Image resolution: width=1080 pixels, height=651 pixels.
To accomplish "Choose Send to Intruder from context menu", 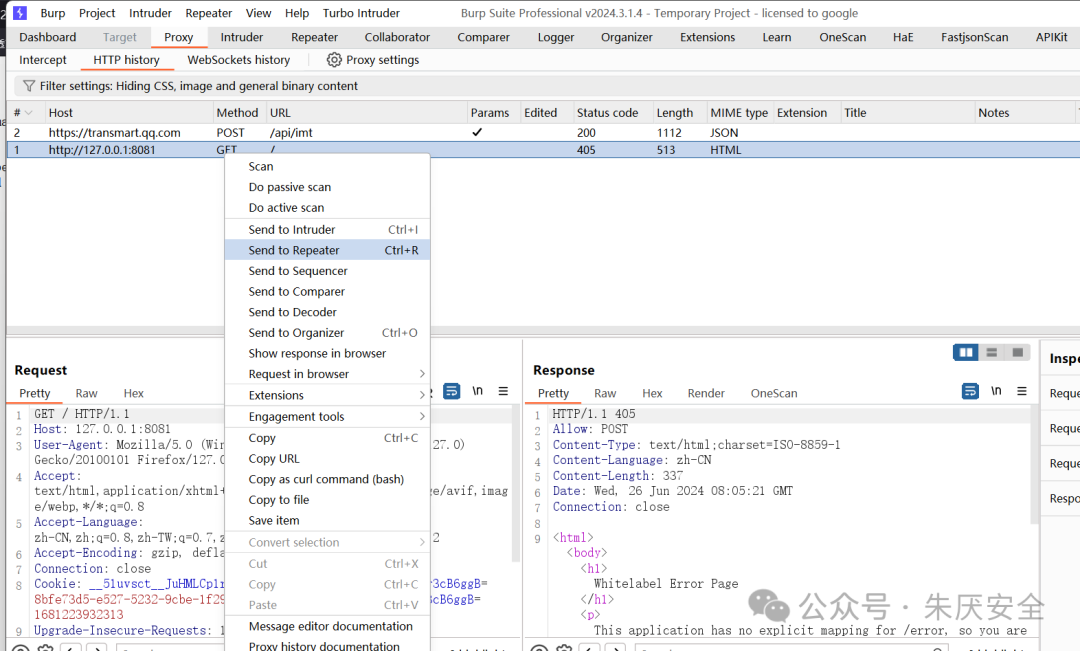I will (x=327, y=230).
